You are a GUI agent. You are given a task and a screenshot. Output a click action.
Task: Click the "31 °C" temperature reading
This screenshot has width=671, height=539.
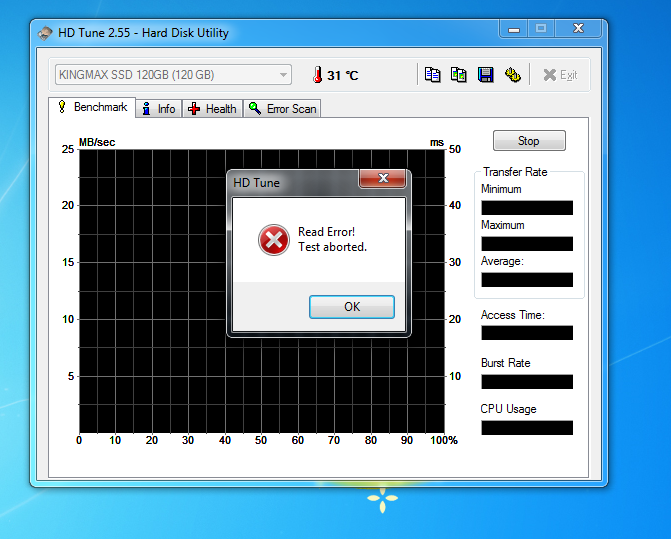(x=342, y=76)
